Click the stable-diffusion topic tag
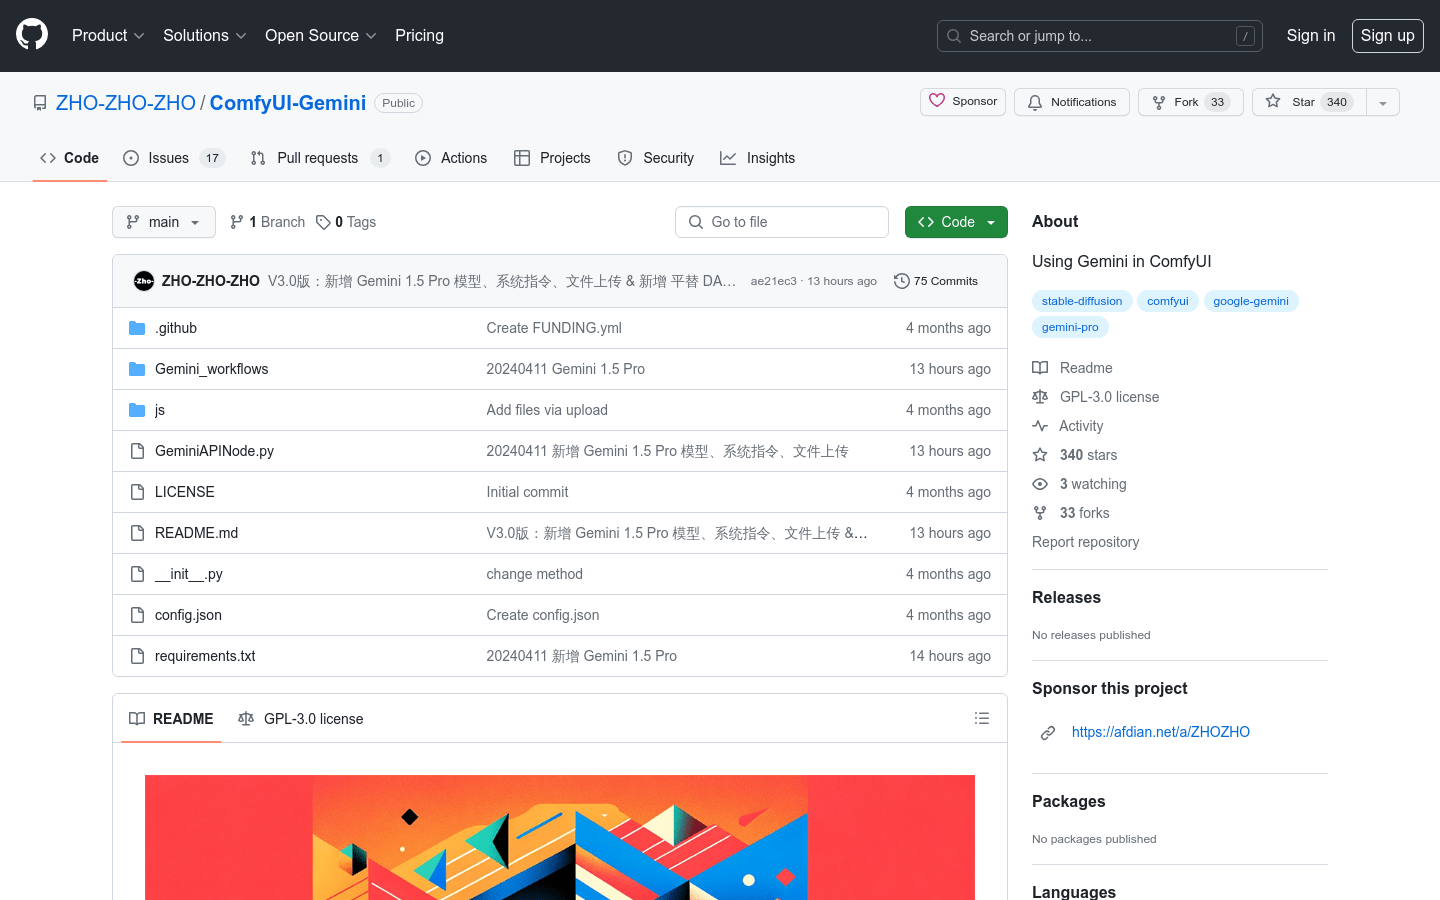Screen dimensions: 1440x900 pyautogui.click(x=1082, y=301)
